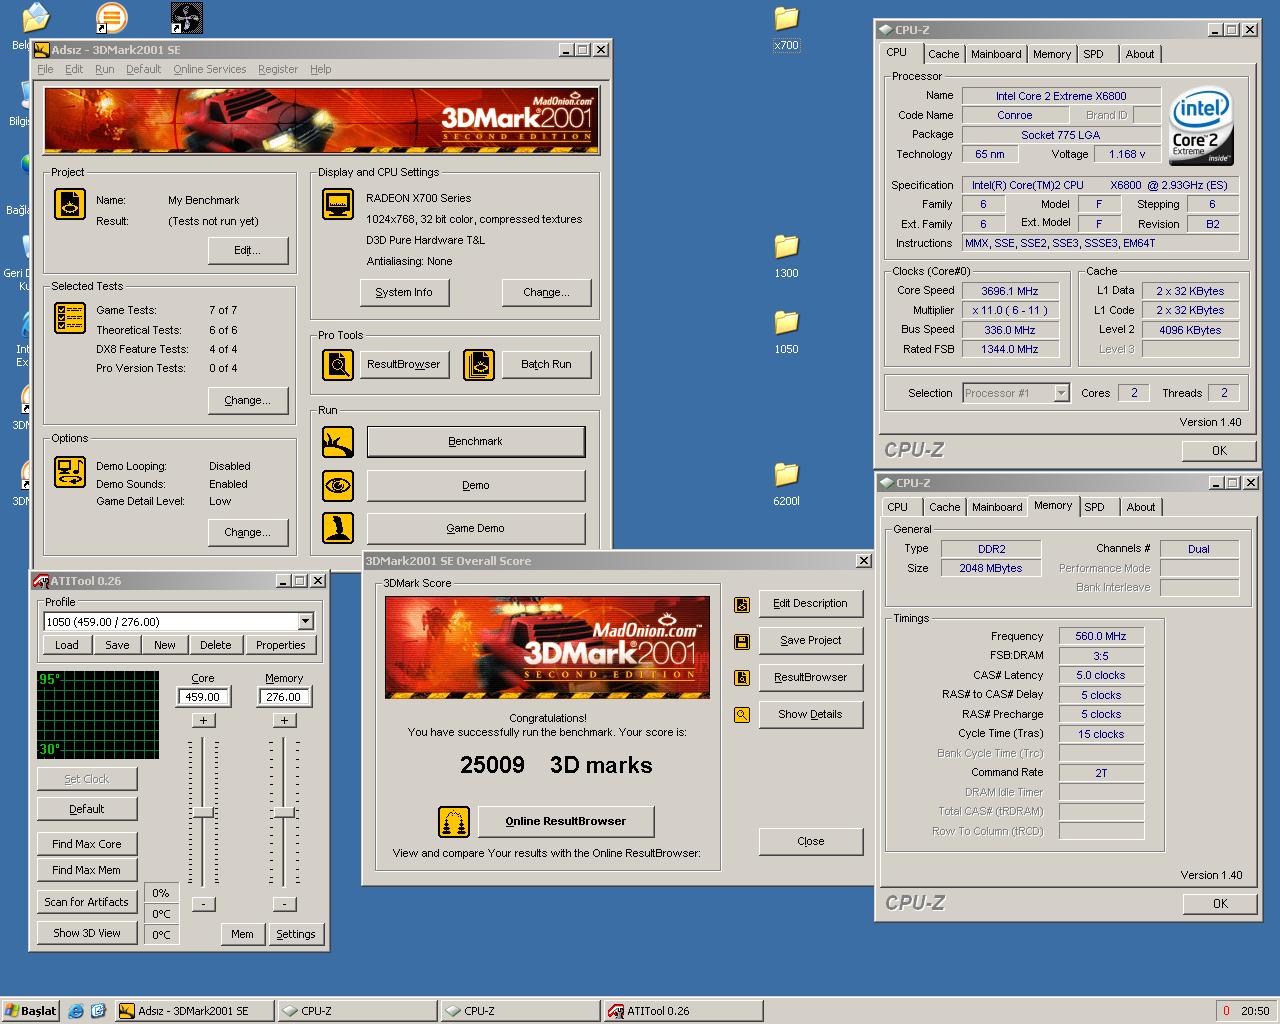Open the 1300 desktop folder
The image size is (1280, 1024).
point(787,256)
